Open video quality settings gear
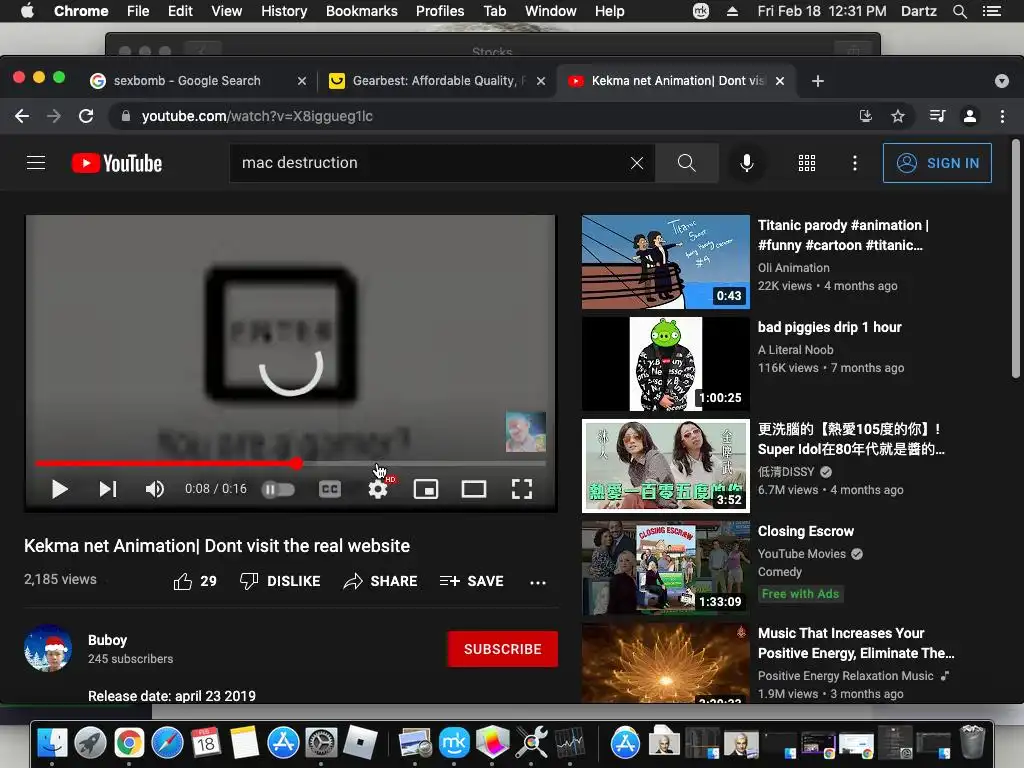Screen dimensions: 1024x768 [378, 488]
